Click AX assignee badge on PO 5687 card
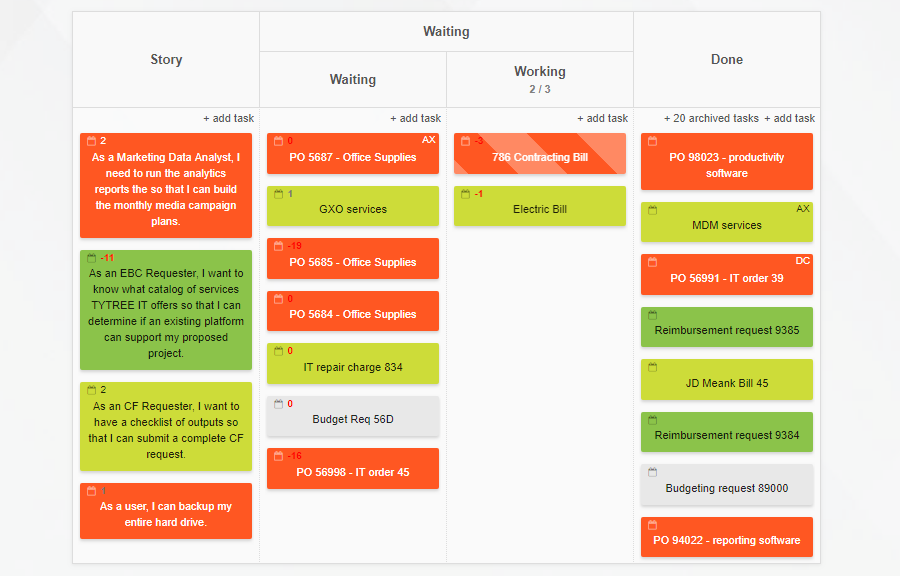The height and width of the screenshot is (576, 900). tap(429, 140)
